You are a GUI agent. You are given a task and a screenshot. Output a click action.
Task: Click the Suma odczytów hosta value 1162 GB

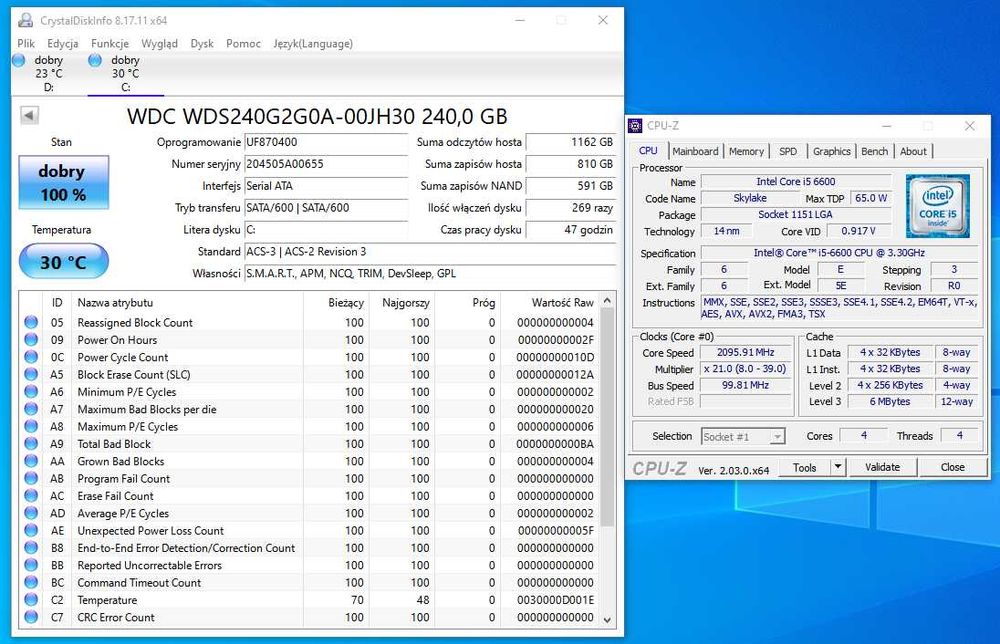571,142
